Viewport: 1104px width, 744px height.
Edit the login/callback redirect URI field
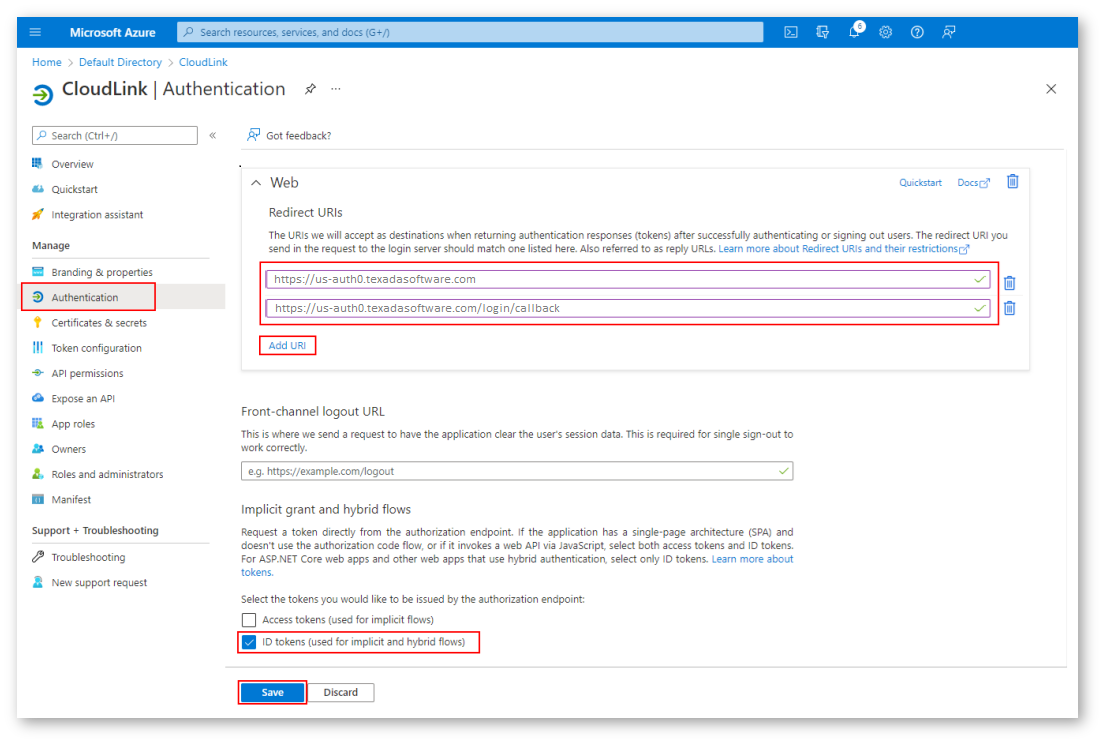[628, 308]
